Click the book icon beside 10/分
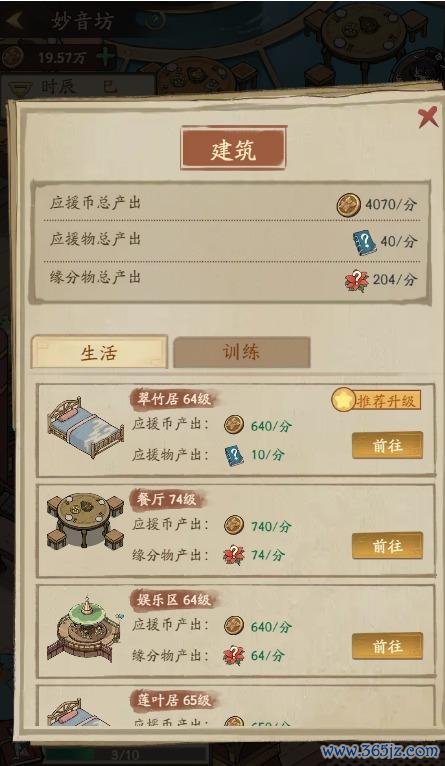Viewport: 445px width, 766px height. (234, 455)
